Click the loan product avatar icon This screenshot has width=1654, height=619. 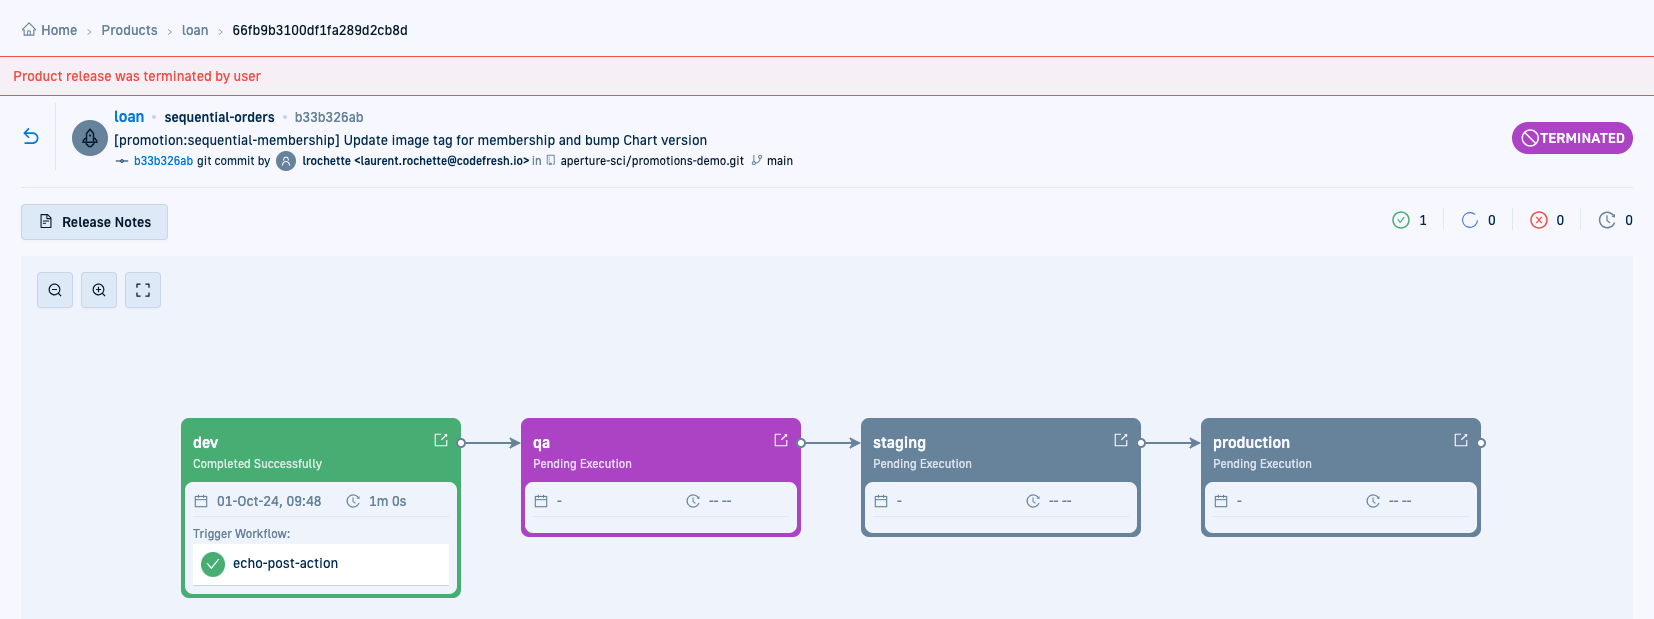(90, 138)
